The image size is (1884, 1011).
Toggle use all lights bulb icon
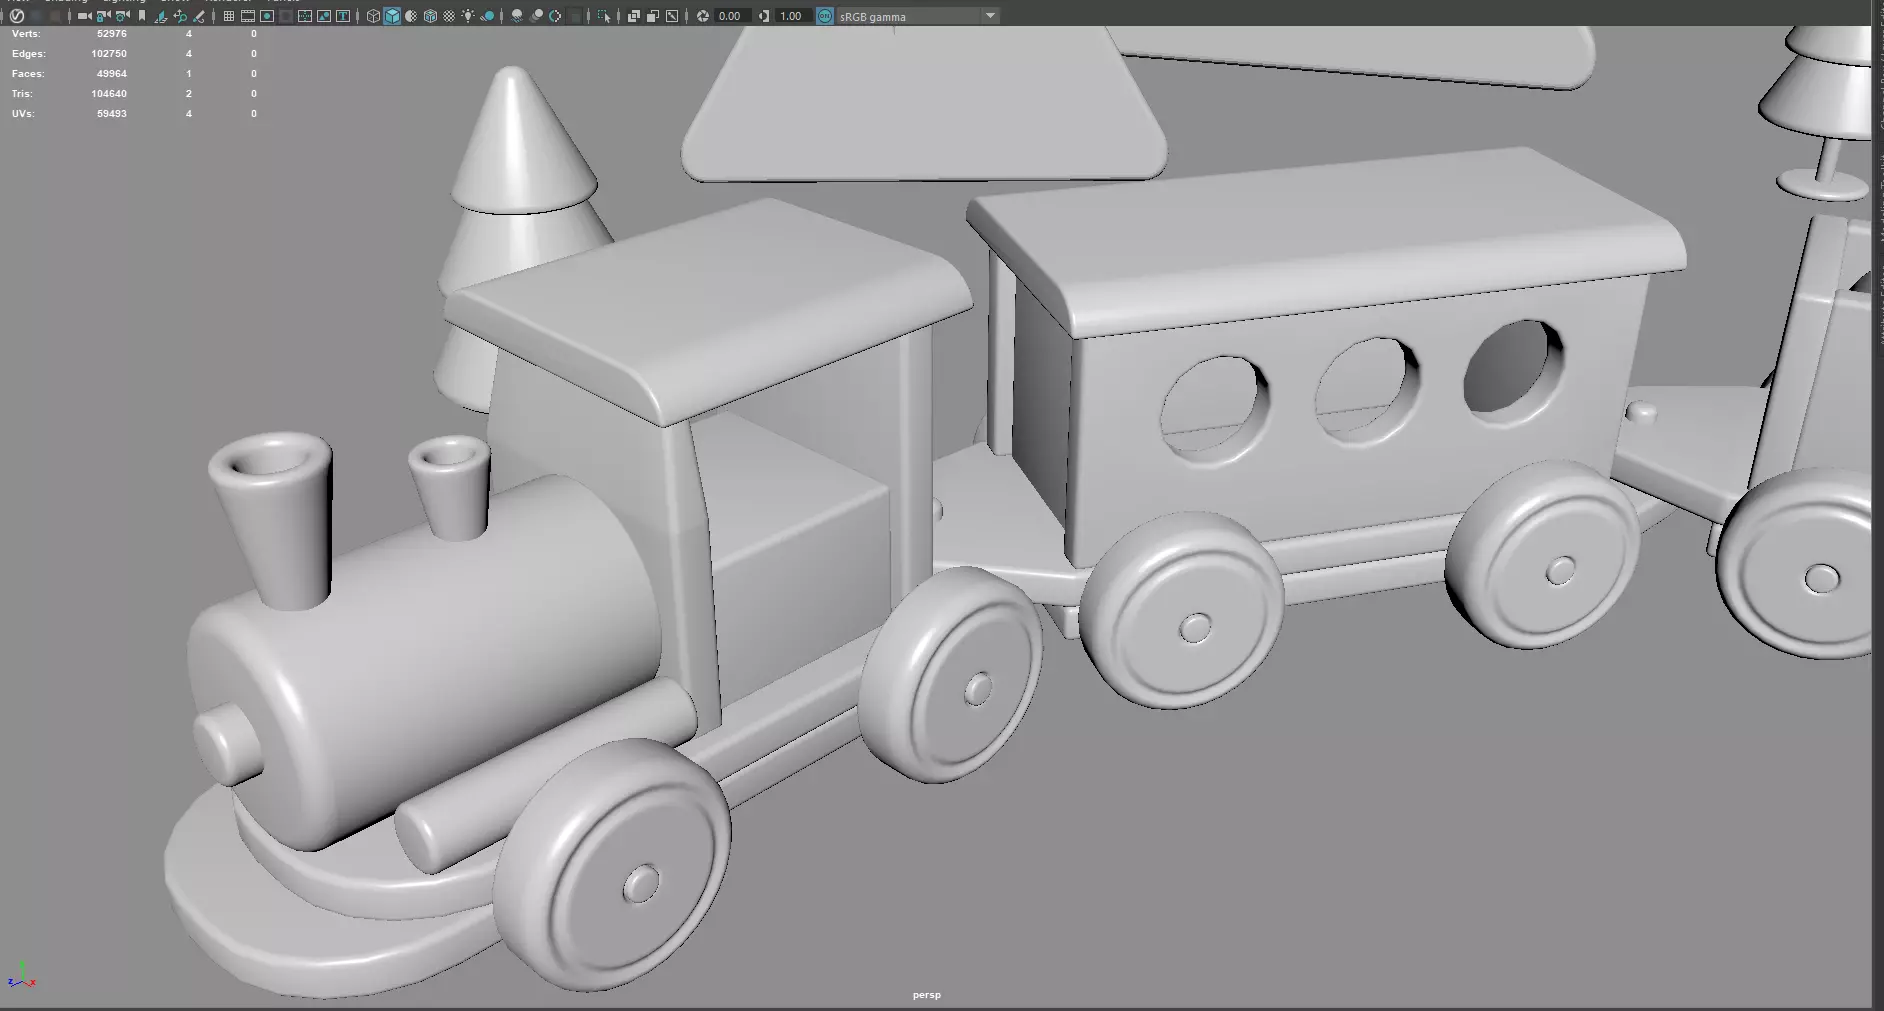coord(468,16)
